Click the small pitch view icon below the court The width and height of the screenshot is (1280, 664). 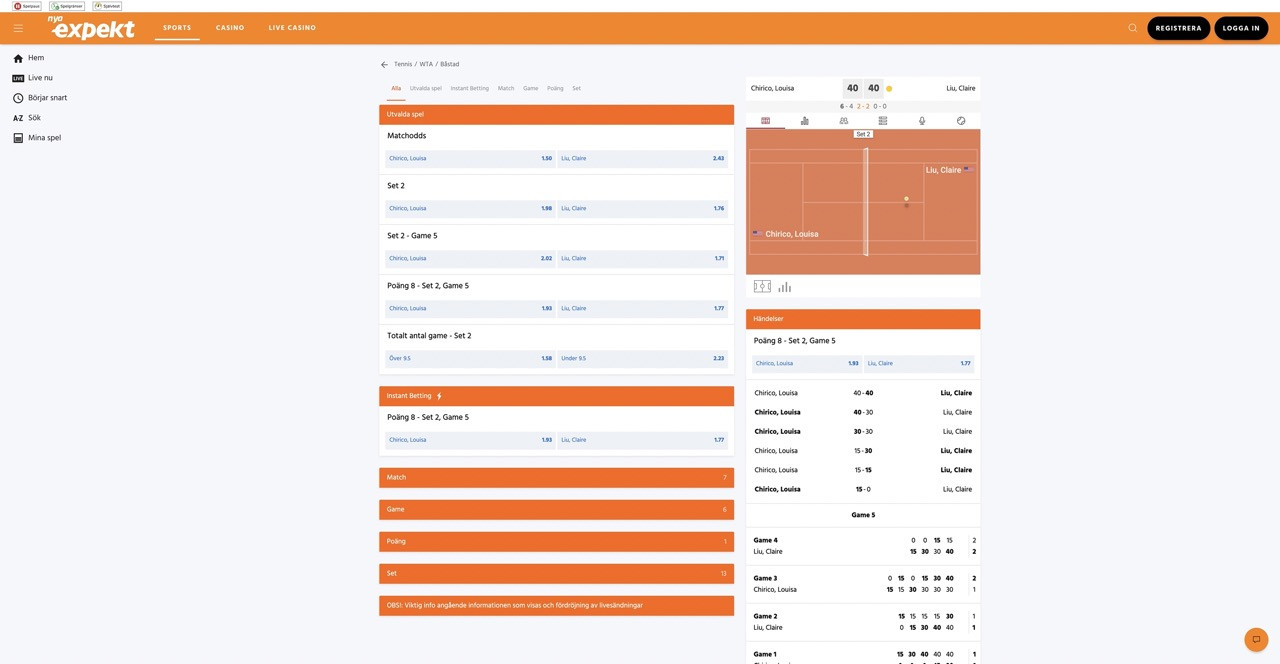pos(762,287)
